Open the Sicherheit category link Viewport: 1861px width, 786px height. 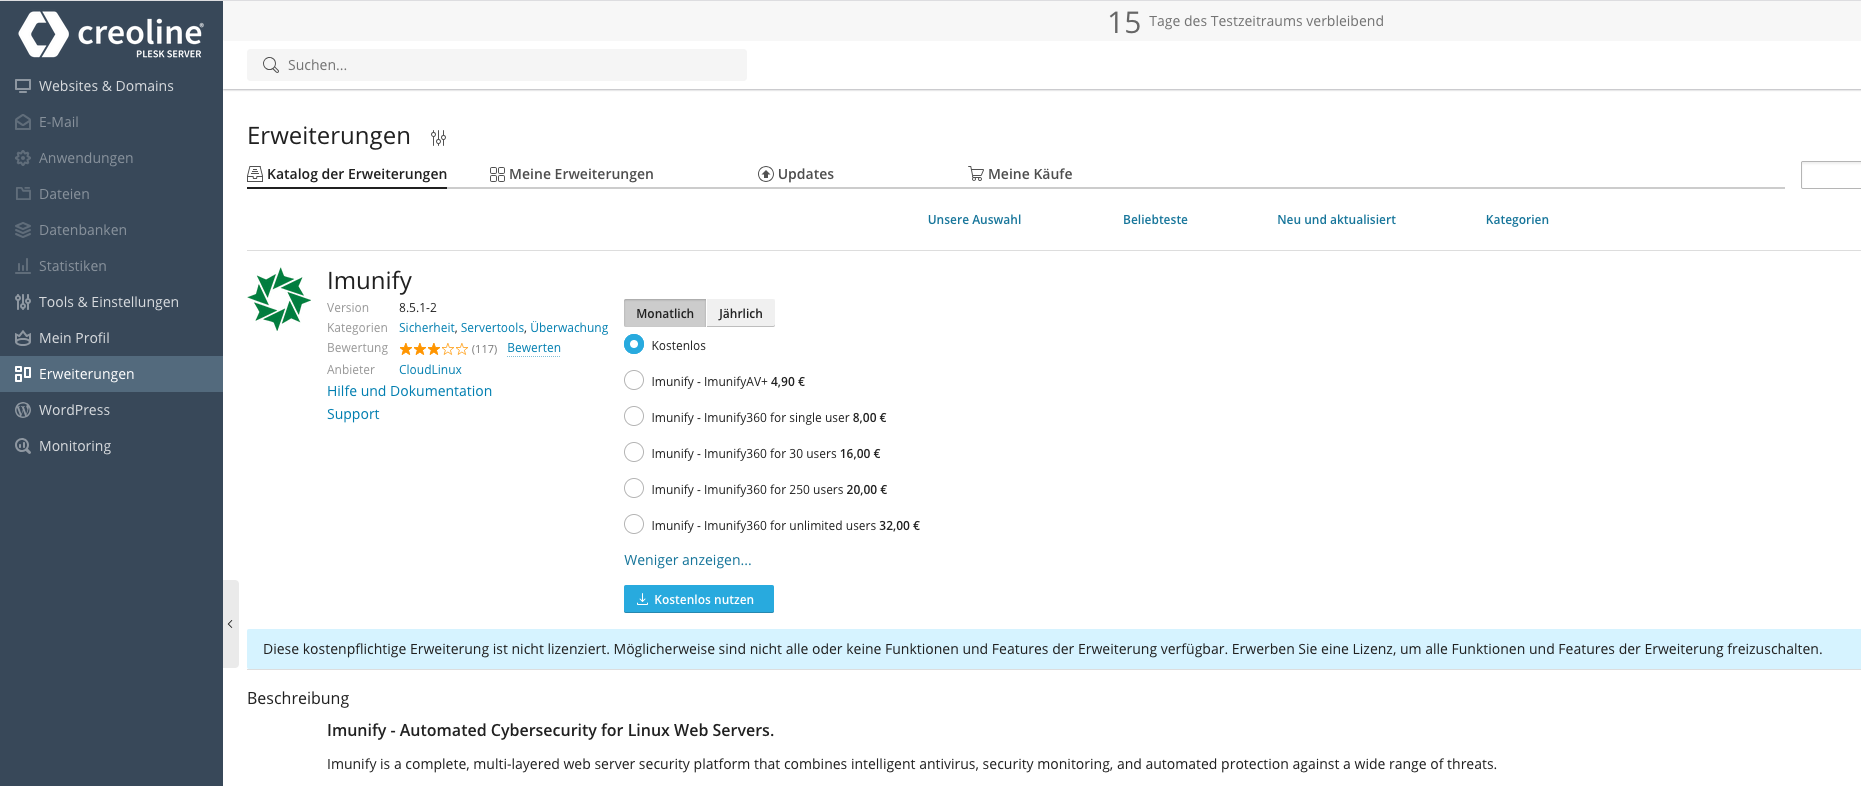pos(427,328)
